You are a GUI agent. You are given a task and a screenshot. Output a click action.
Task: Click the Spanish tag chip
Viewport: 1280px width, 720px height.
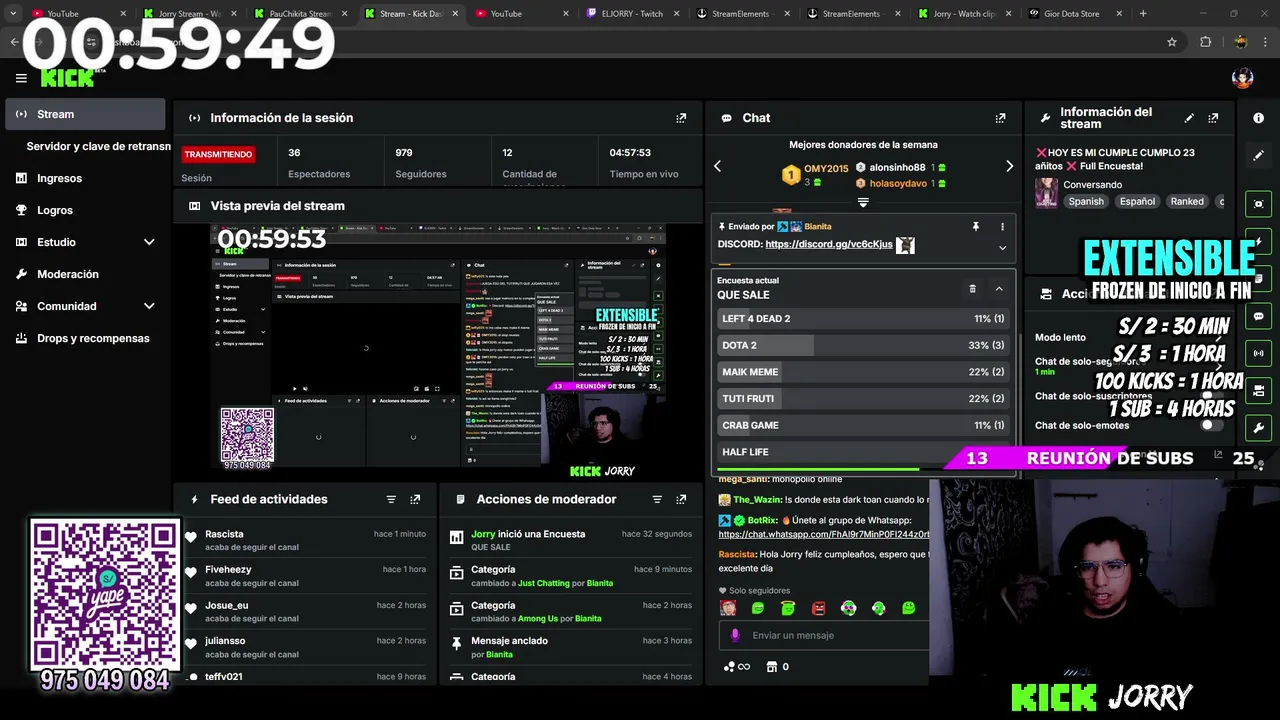click(x=1086, y=201)
